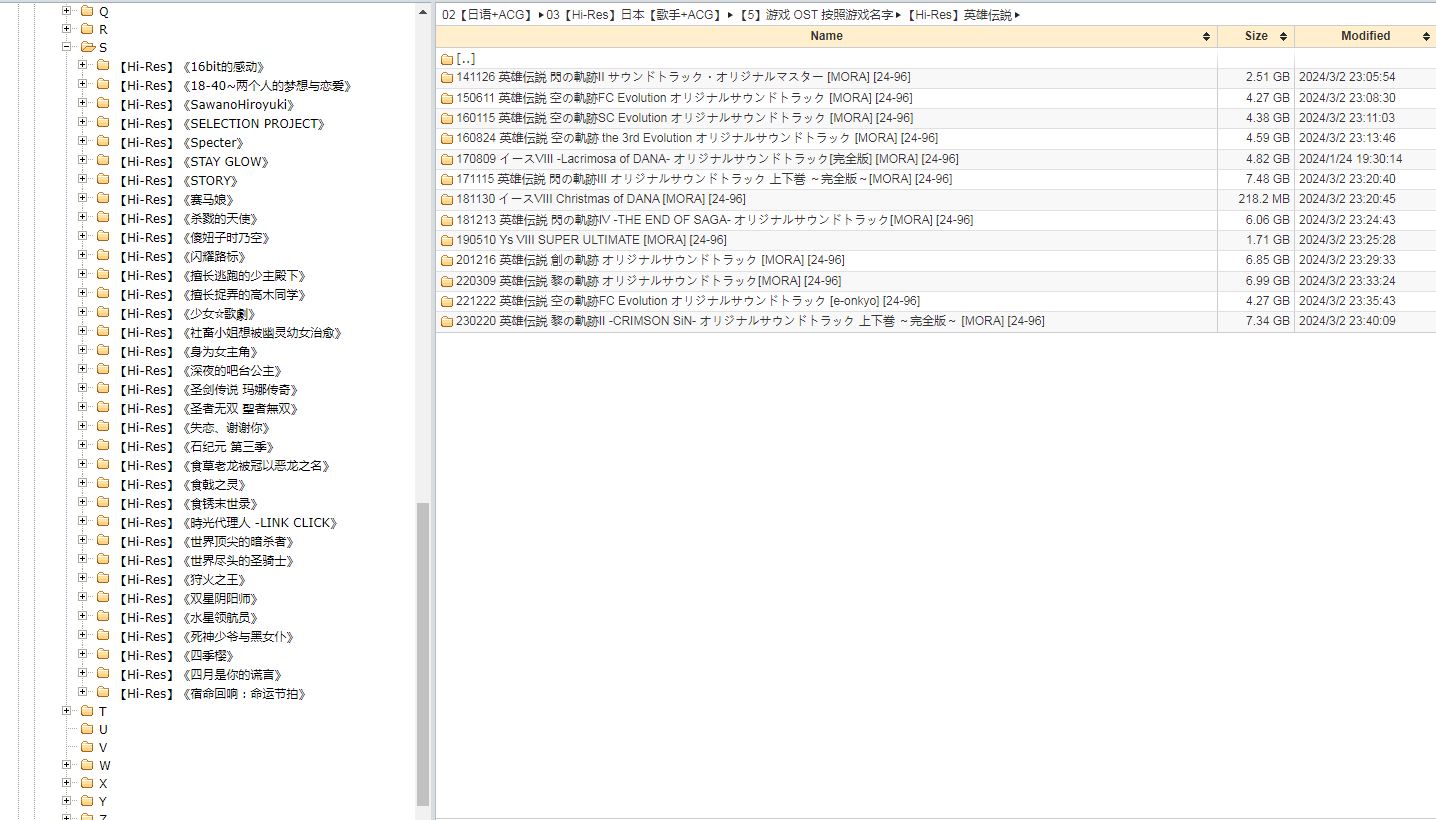The width and height of the screenshot is (1436, 820).
Task: Click folder icon for 230220 CRIMSON SiN row
Action: coord(447,321)
